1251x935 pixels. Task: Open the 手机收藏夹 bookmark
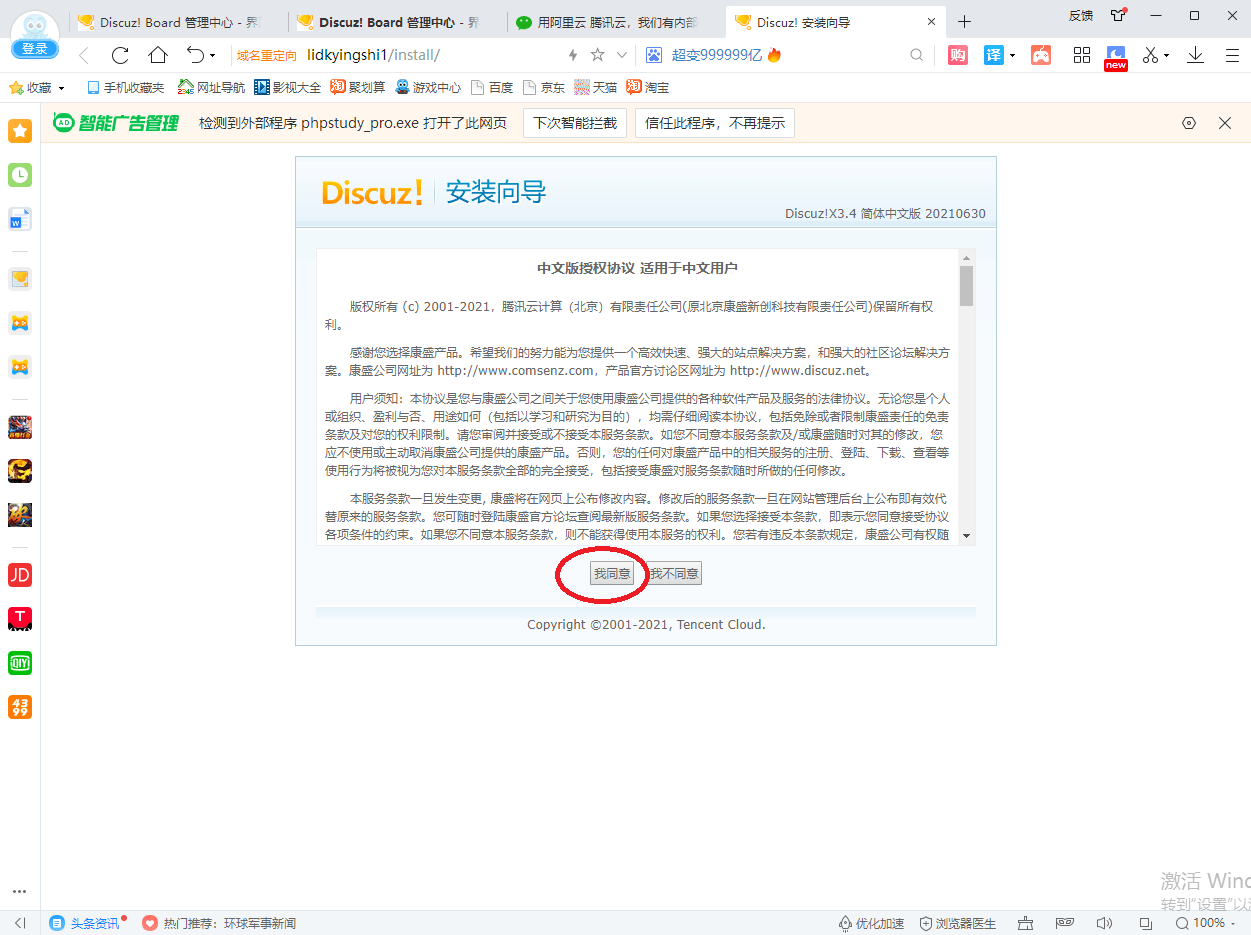click(x=126, y=88)
